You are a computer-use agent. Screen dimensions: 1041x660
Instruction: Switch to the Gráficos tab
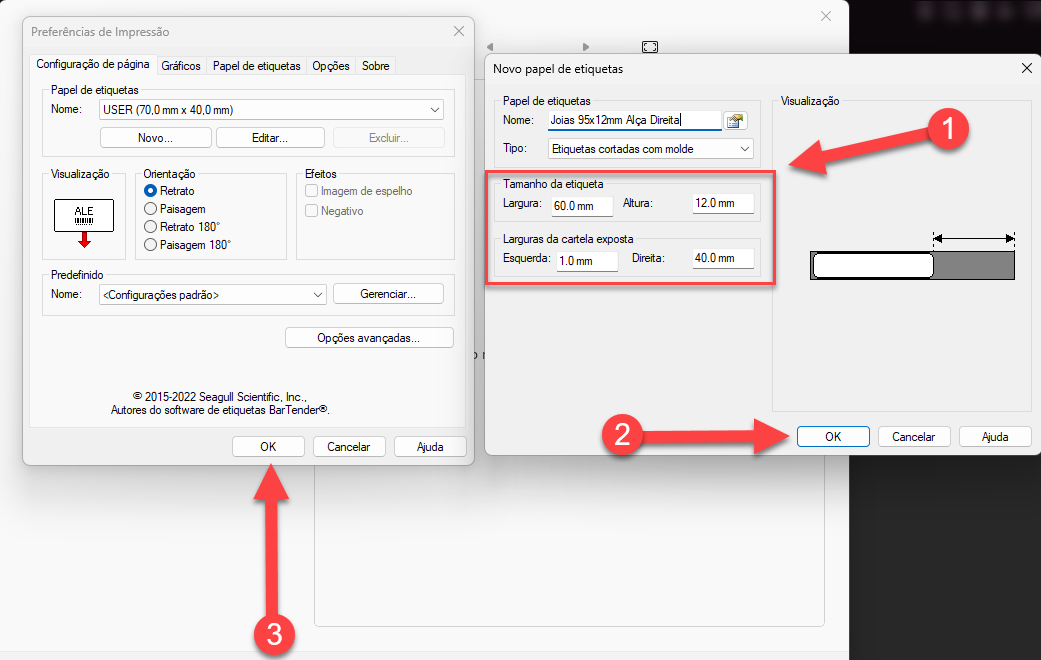tap(181, 66)
